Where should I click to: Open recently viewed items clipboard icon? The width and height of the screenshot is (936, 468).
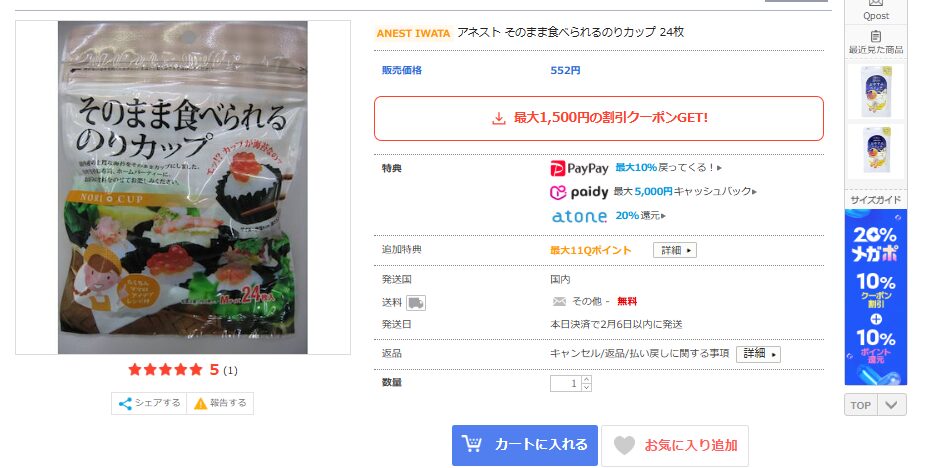pos(876,36)
